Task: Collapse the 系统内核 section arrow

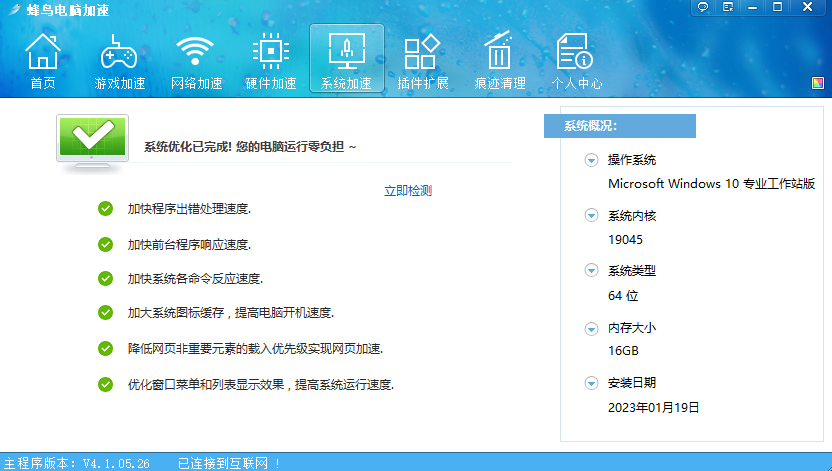Action: tap(591, 215)
